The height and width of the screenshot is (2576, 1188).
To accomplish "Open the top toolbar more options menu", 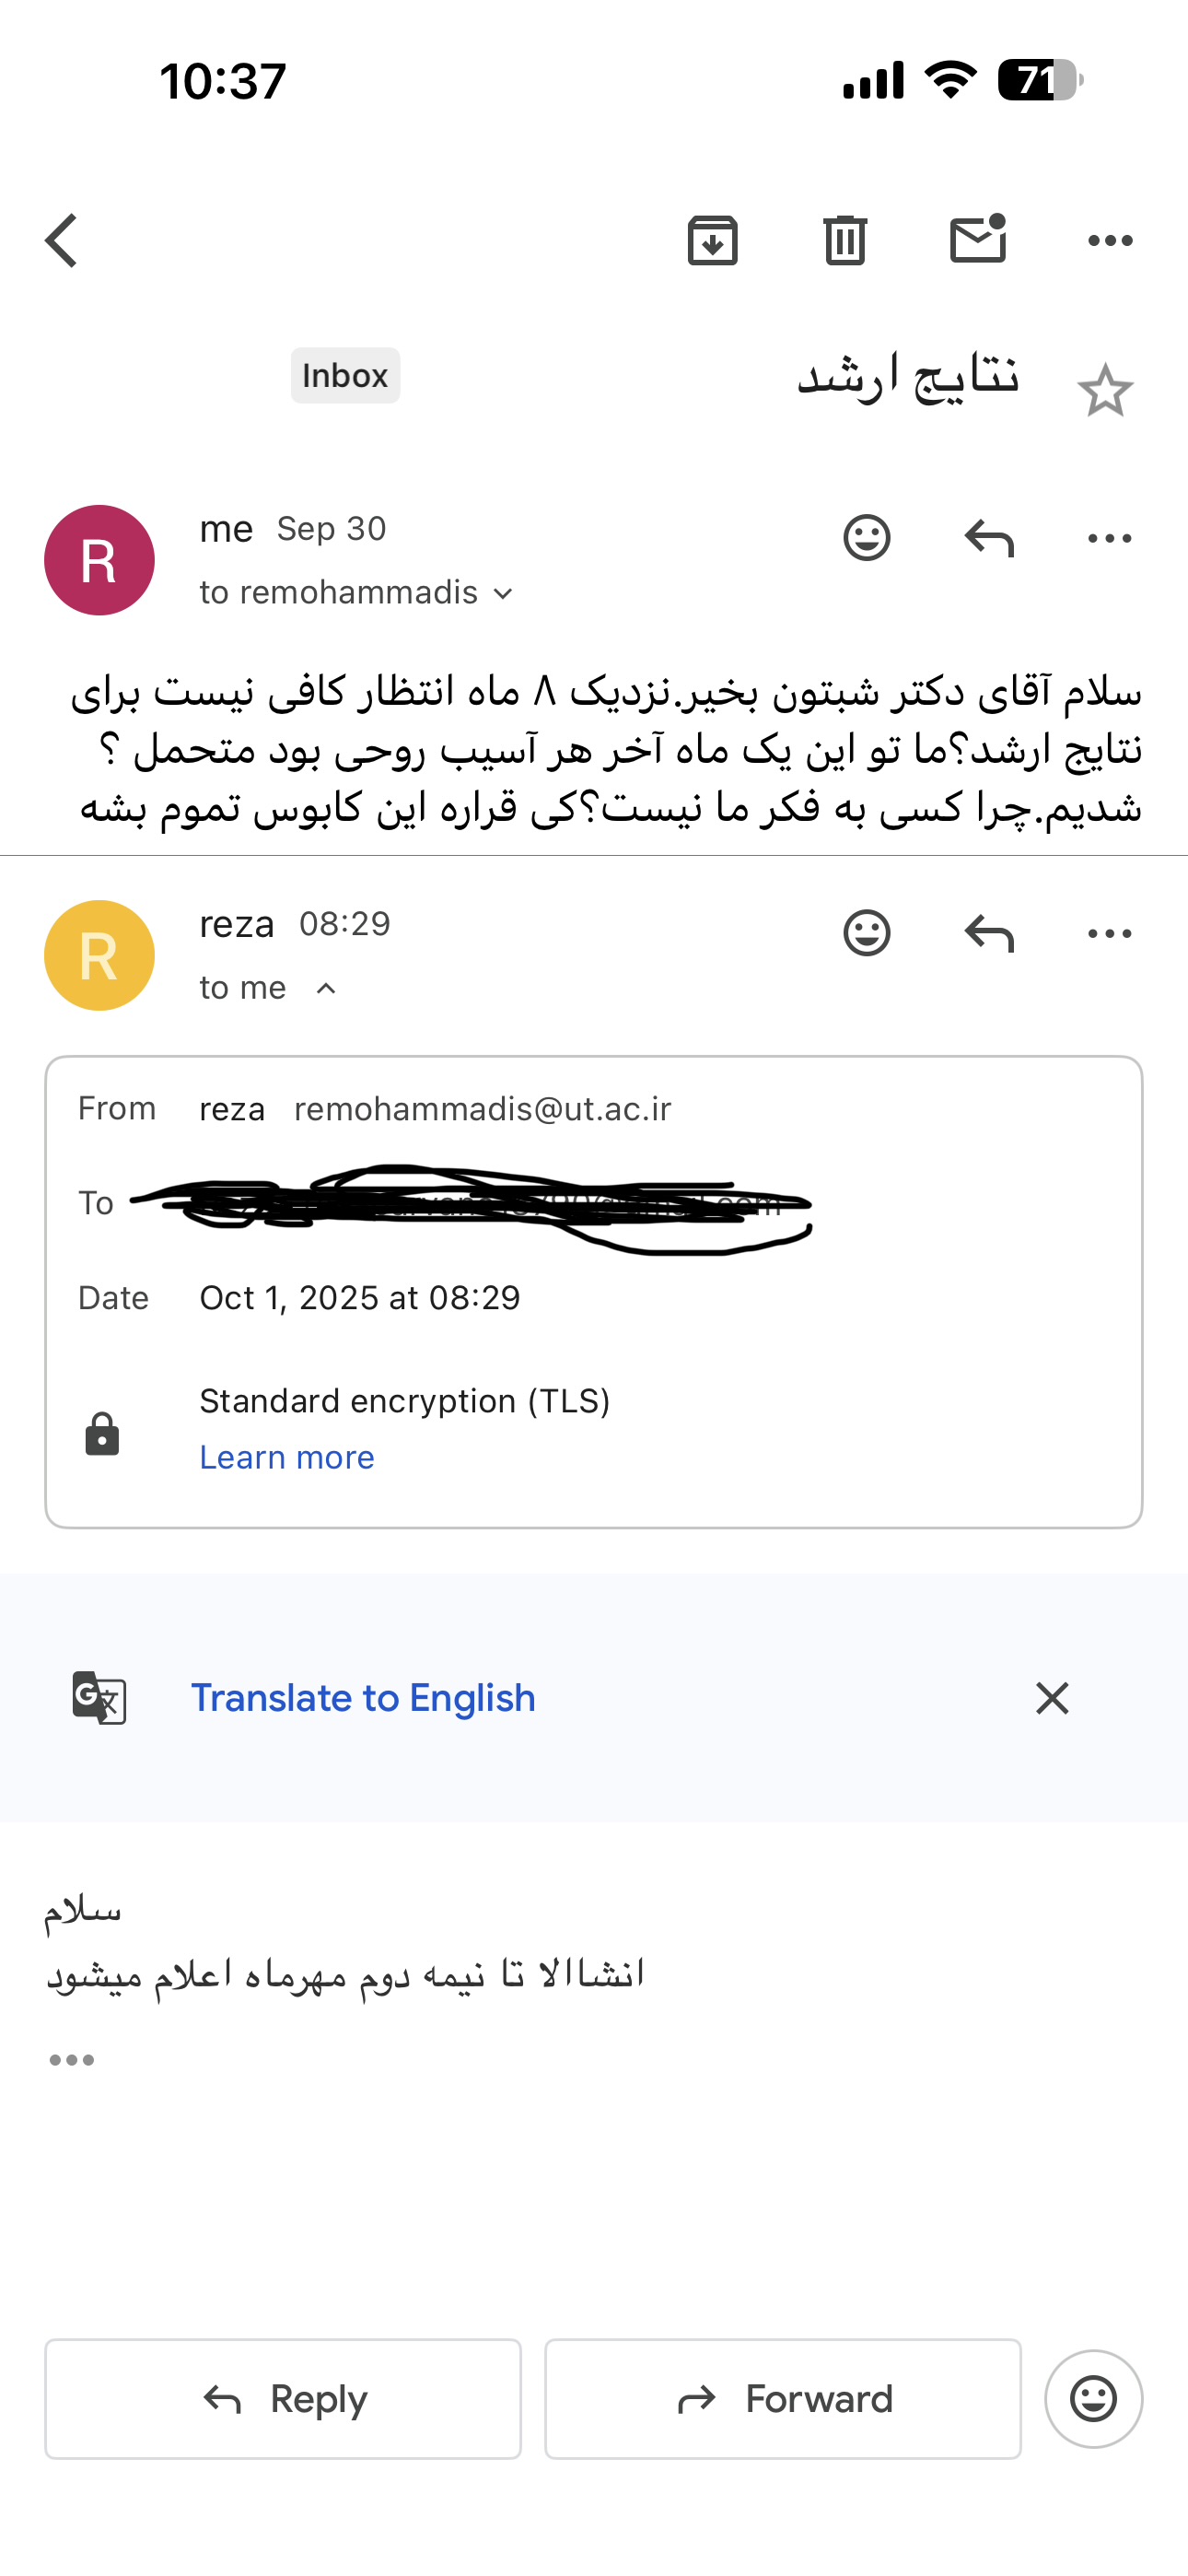I will coord(1110,241).
